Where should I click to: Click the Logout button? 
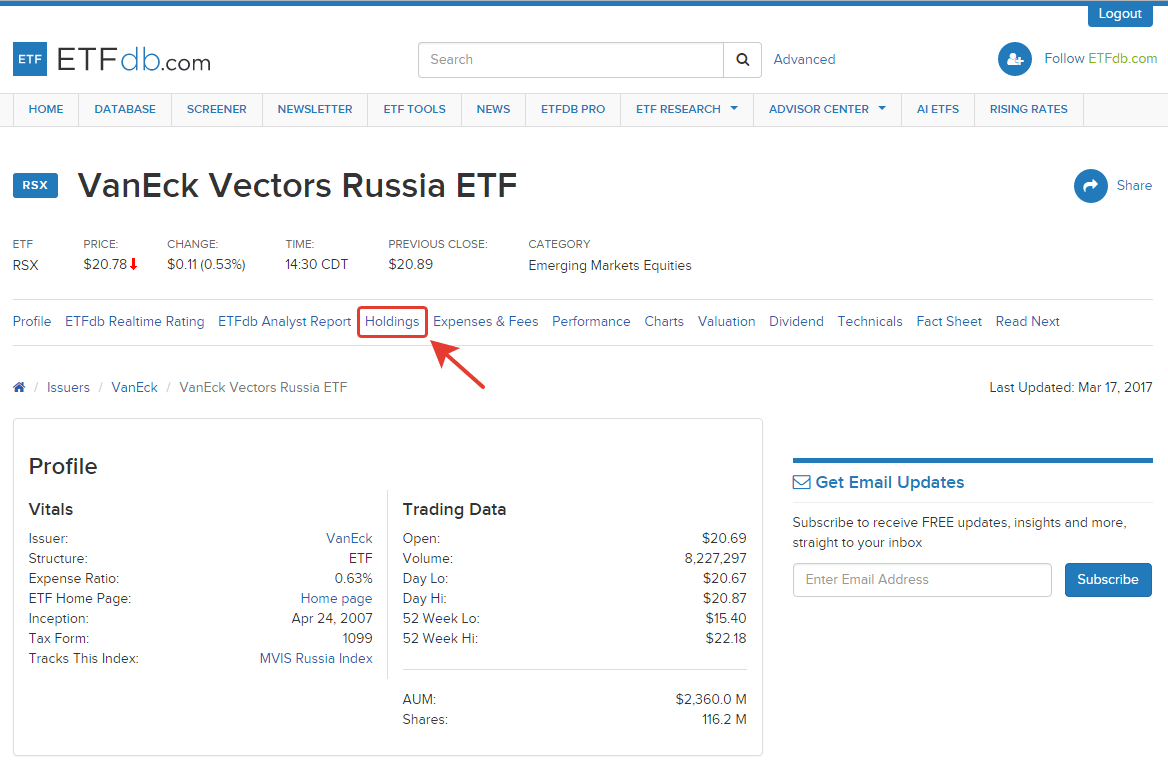click(1119, 13)
